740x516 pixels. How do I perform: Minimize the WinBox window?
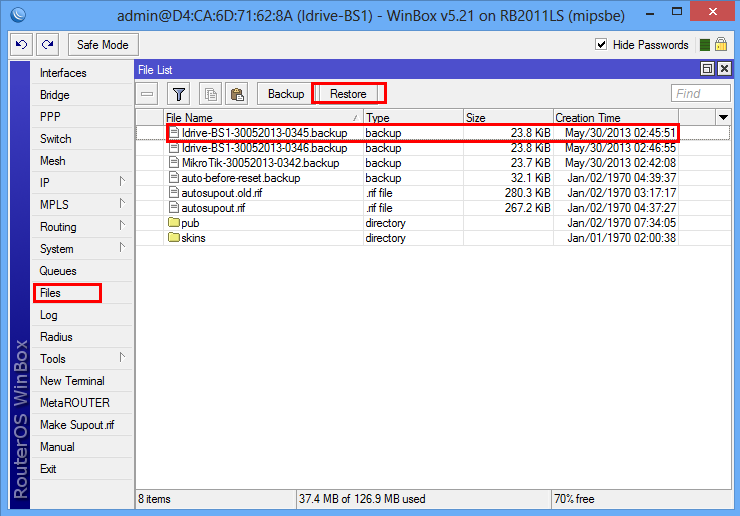[650, 13]
